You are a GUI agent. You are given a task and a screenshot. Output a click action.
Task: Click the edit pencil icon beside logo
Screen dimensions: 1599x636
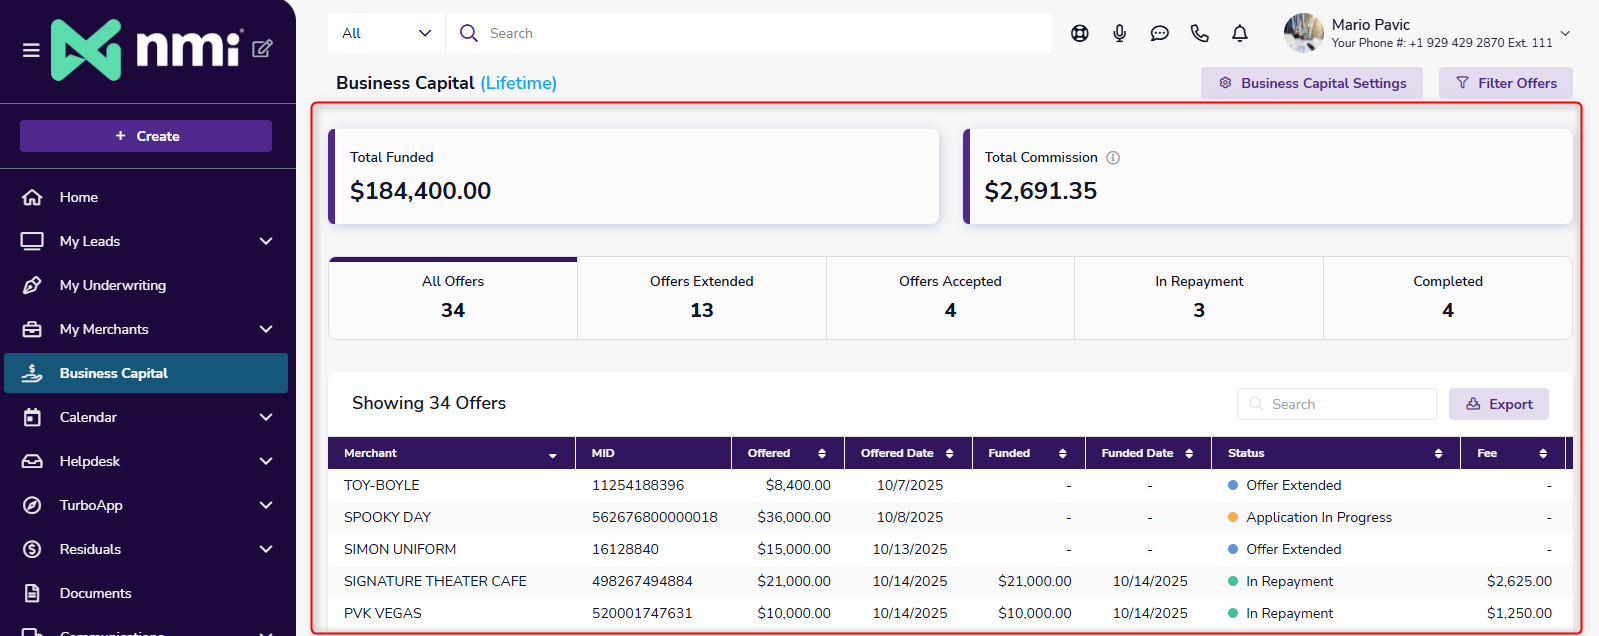[262, 48]
